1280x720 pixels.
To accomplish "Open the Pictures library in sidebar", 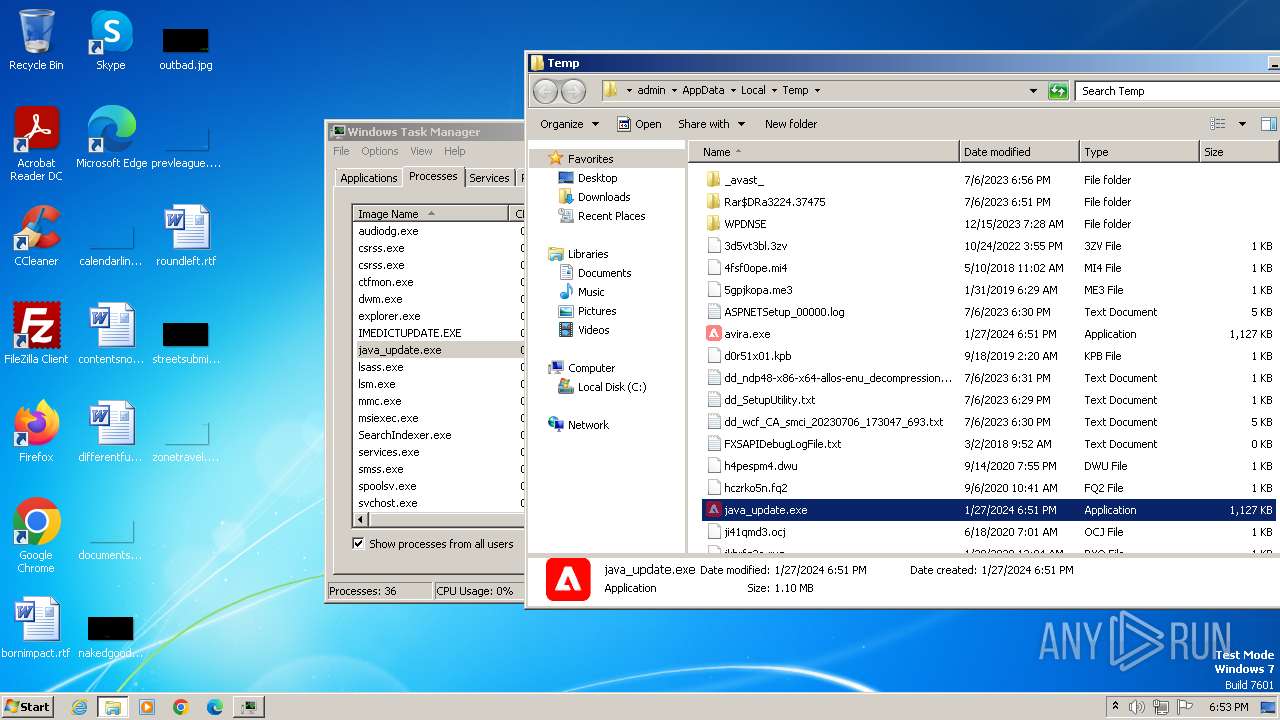I will [597, 311].
